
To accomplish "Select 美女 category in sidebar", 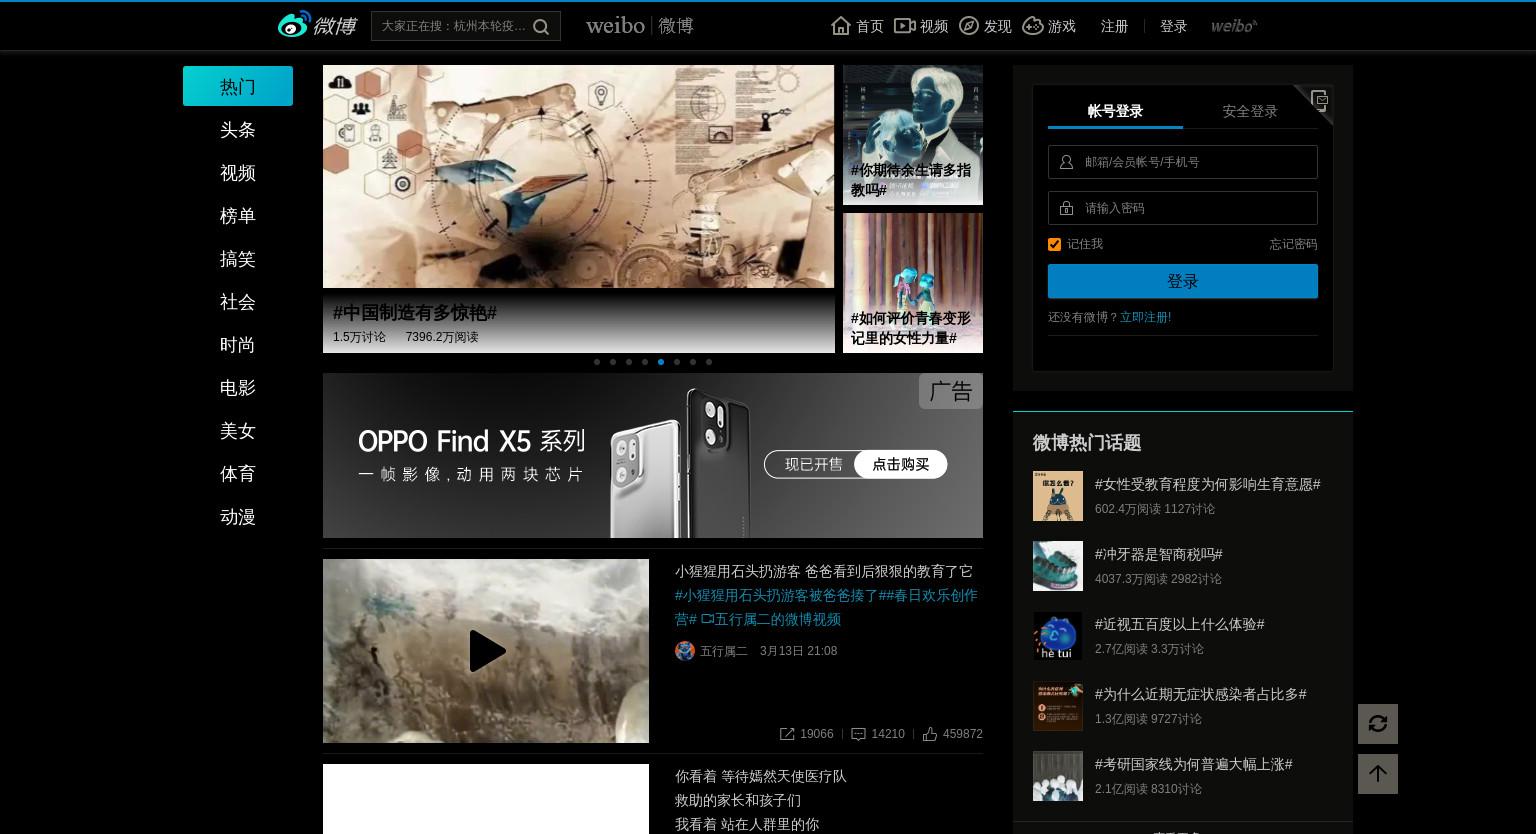I will point(238,431).
